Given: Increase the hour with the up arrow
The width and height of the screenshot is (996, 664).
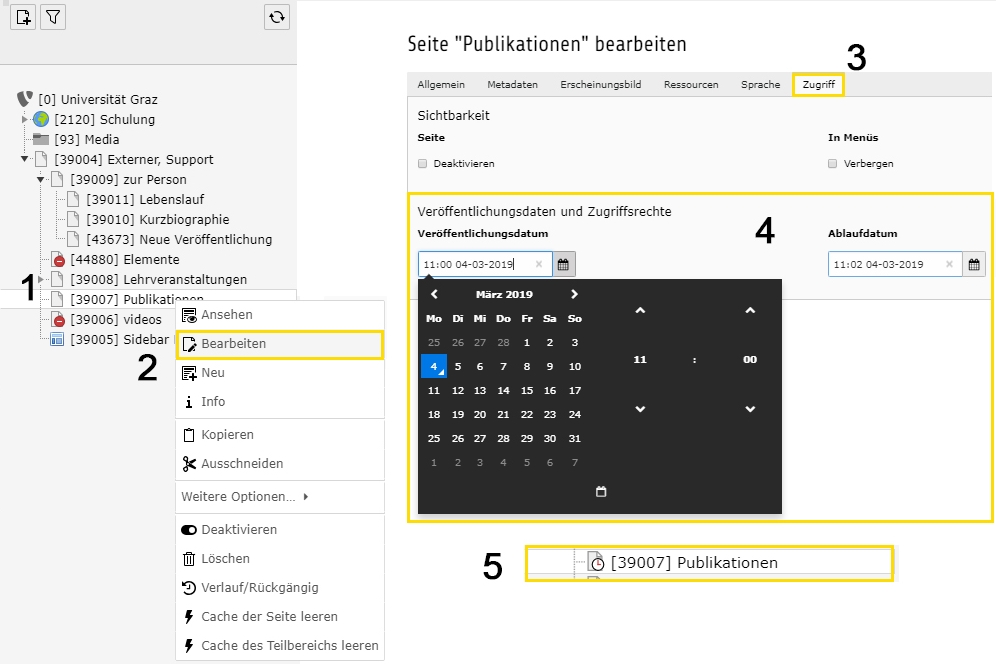Looking at the screenshot, I should pos(640,310).
